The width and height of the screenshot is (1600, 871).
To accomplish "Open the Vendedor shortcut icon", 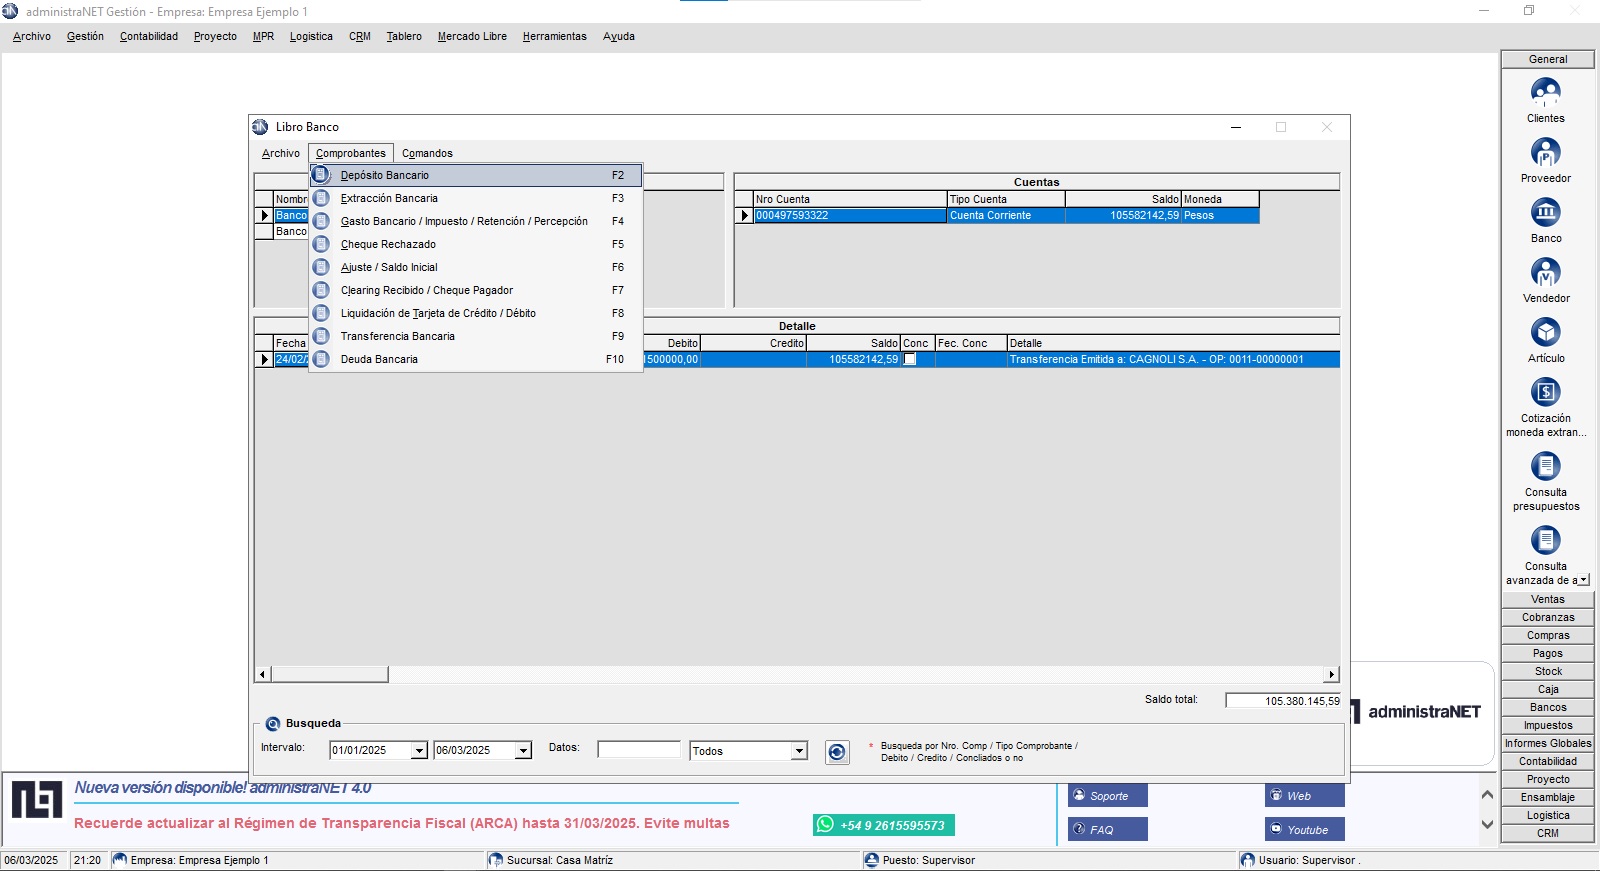I will [x=1545, y=272].
